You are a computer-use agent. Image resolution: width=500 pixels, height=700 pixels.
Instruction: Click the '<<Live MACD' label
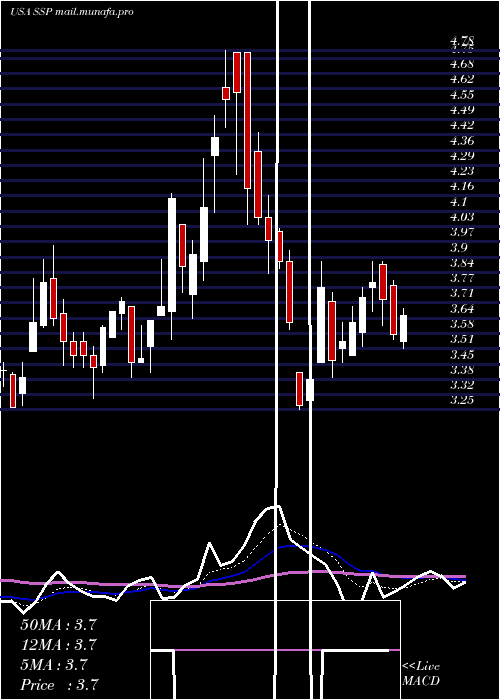pos(421,674)
